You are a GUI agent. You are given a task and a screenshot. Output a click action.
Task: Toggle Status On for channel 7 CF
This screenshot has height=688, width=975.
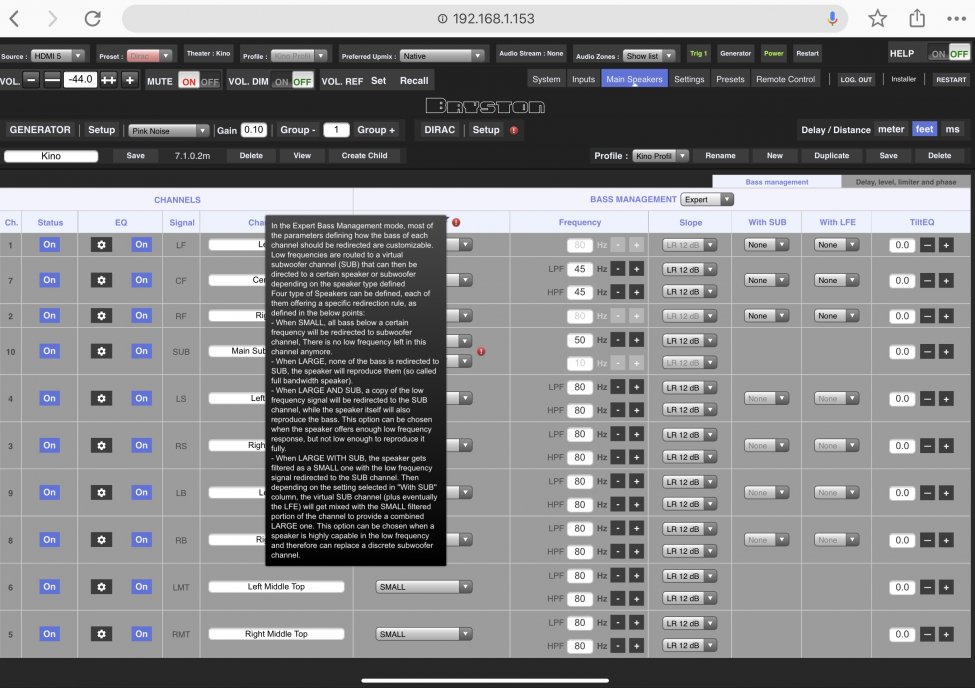click(49, 281)
